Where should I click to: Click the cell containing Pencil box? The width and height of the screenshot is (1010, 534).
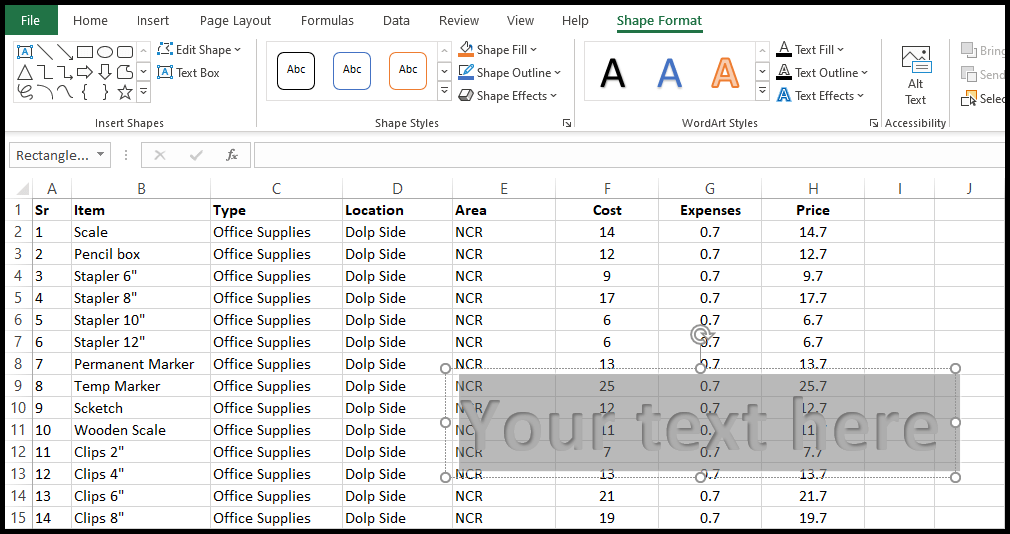(141, 254)
